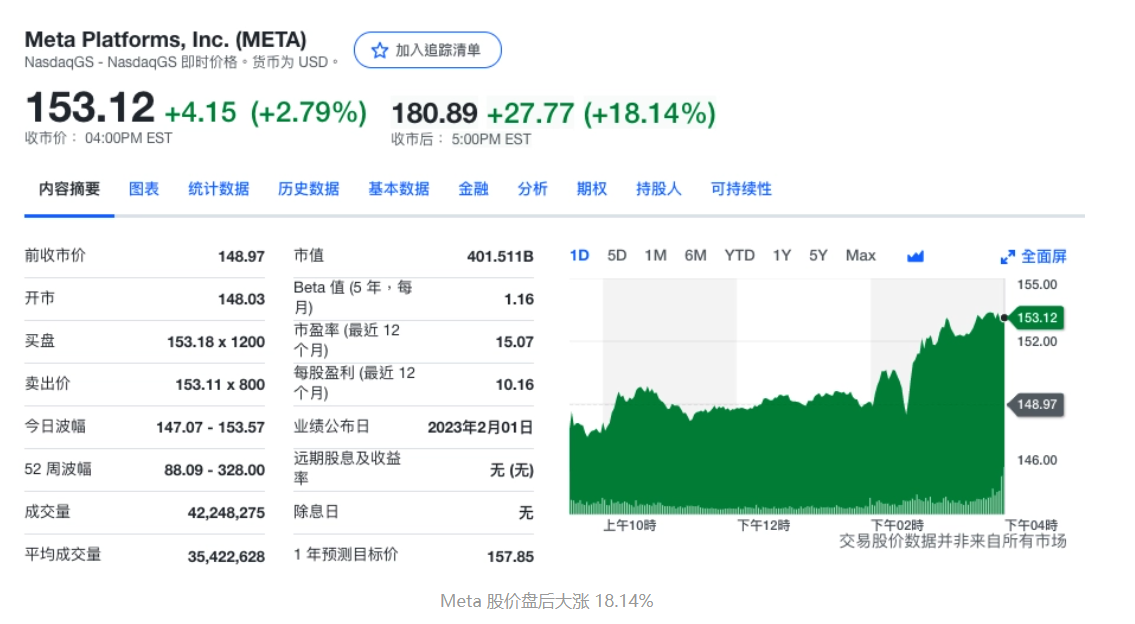Select the 1D chart range
This screenshot has height=624, width=1135.
pyautogui.click(x=579, y=256)
